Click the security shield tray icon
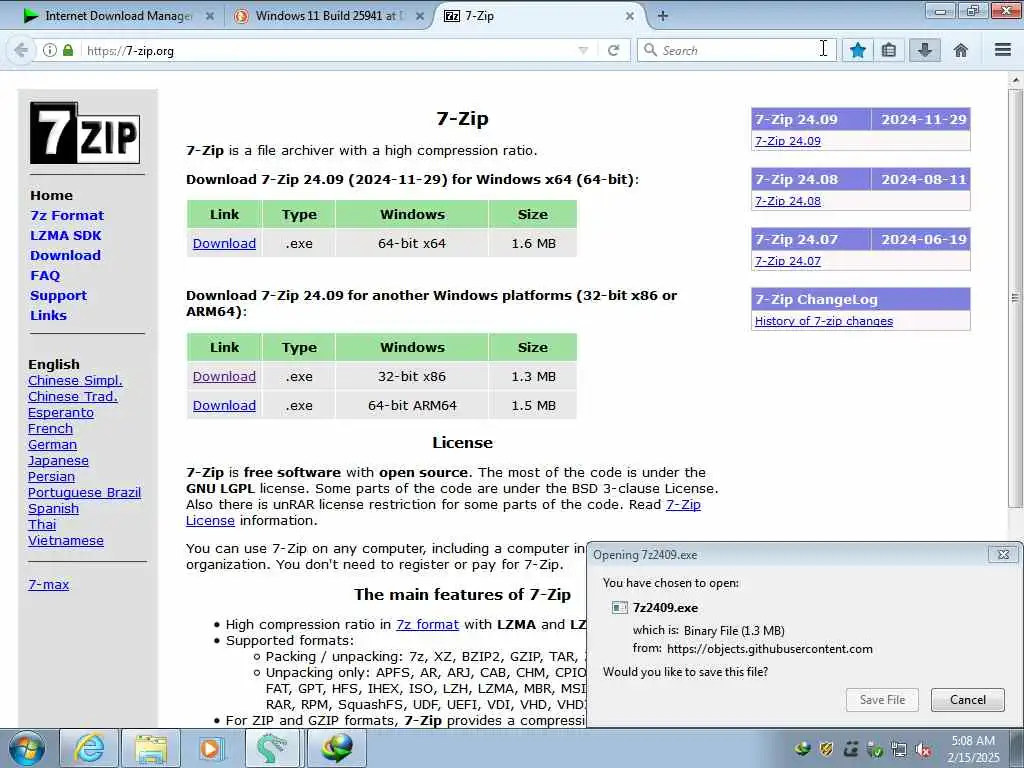This screenshot has height=768, width=1024. coord(826,750)
